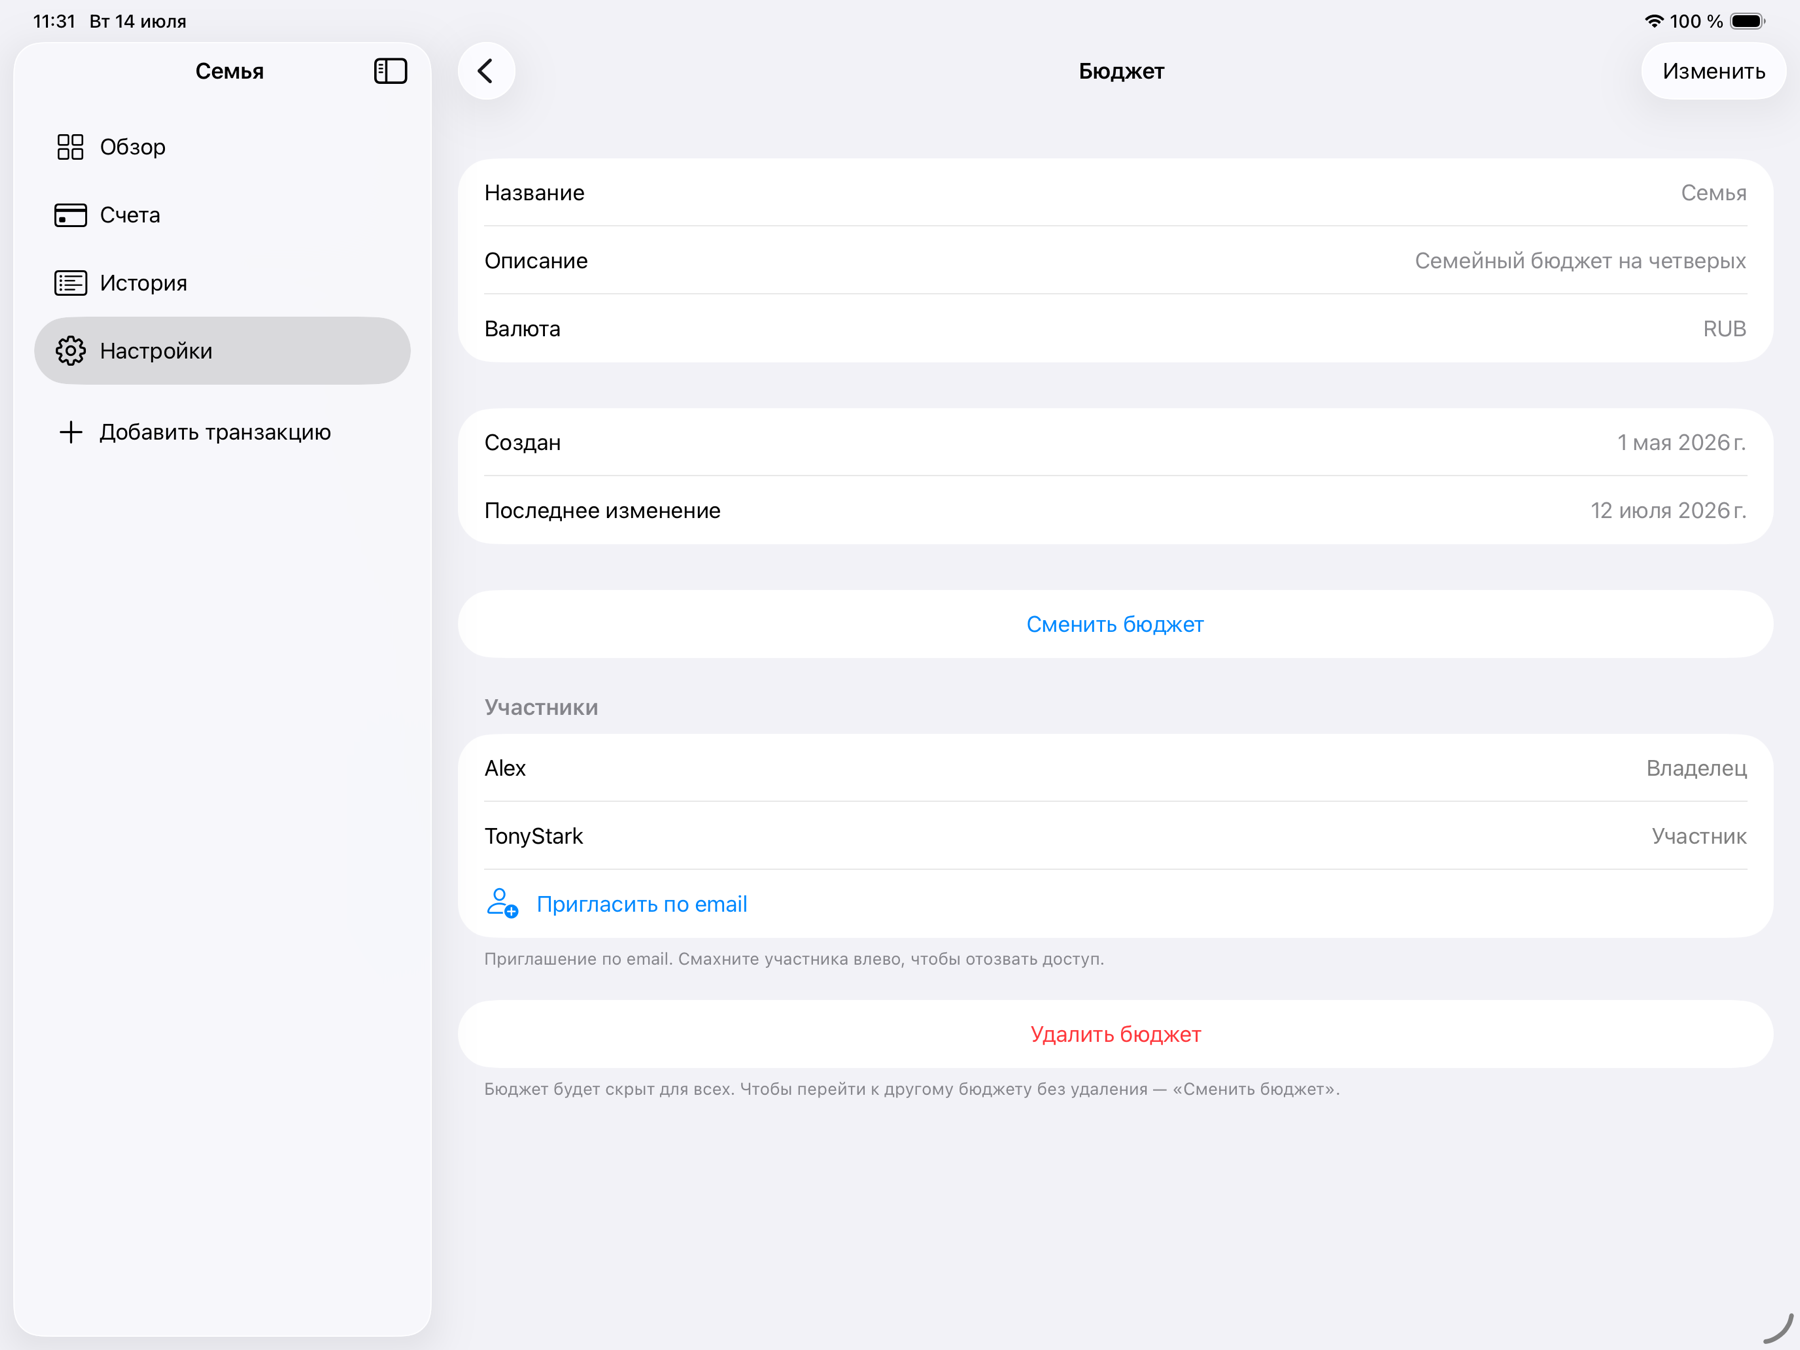The image size is (1800, 1350).
Task: Click the История list icon
Action: 70,283
